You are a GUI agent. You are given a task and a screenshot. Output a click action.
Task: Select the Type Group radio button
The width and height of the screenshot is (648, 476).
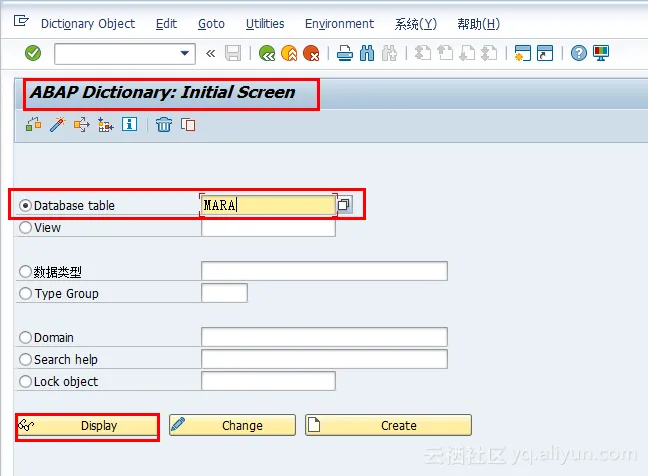tap(26, 293)
